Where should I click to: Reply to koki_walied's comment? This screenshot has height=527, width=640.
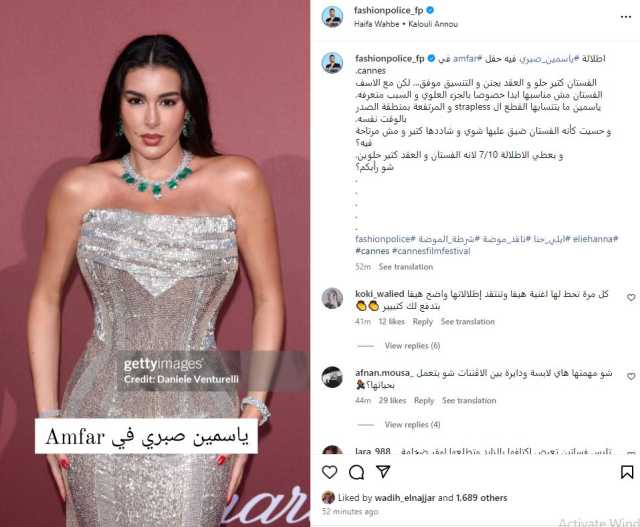click(422, 322)
